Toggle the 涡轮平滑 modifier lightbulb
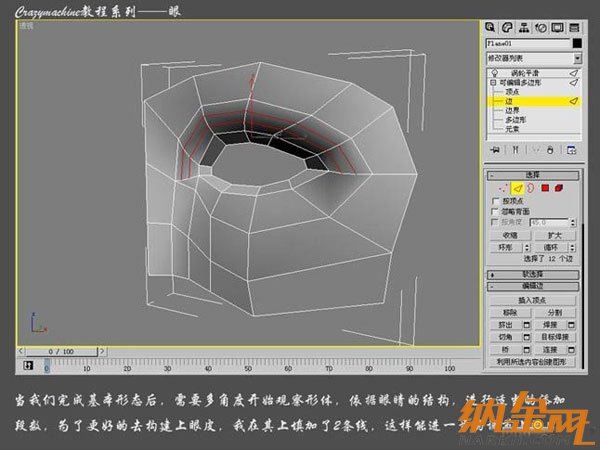600x450 pixels. click(x=493, y=74)
